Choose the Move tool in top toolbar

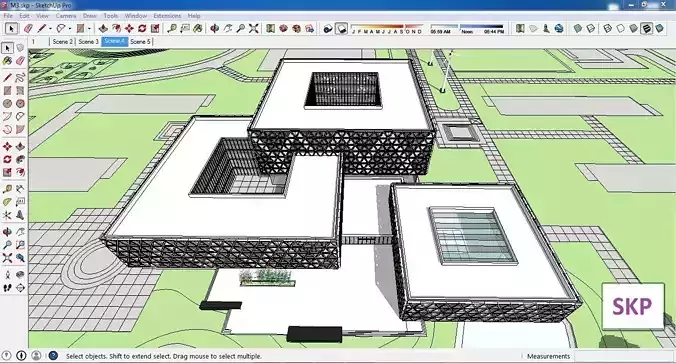tap(129, 29)
